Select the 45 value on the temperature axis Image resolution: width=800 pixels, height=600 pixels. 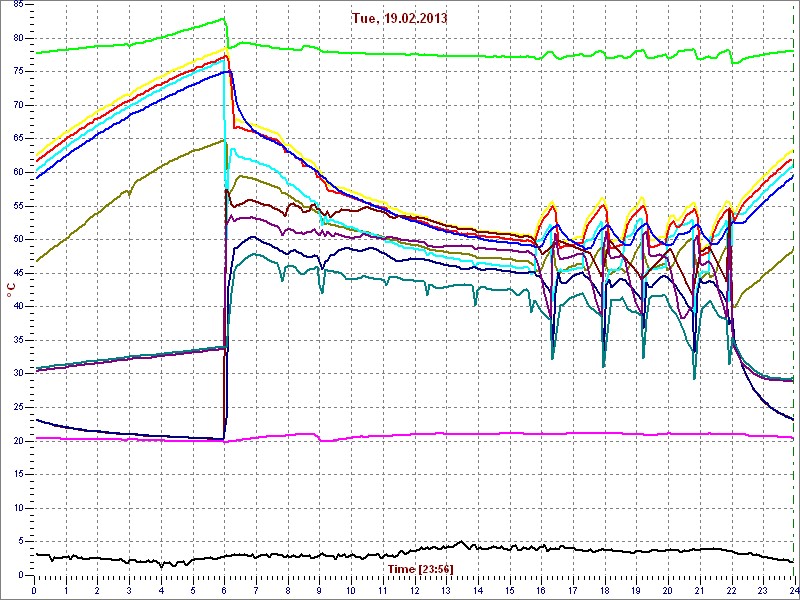pyautogui.click(x=18, y=273)
